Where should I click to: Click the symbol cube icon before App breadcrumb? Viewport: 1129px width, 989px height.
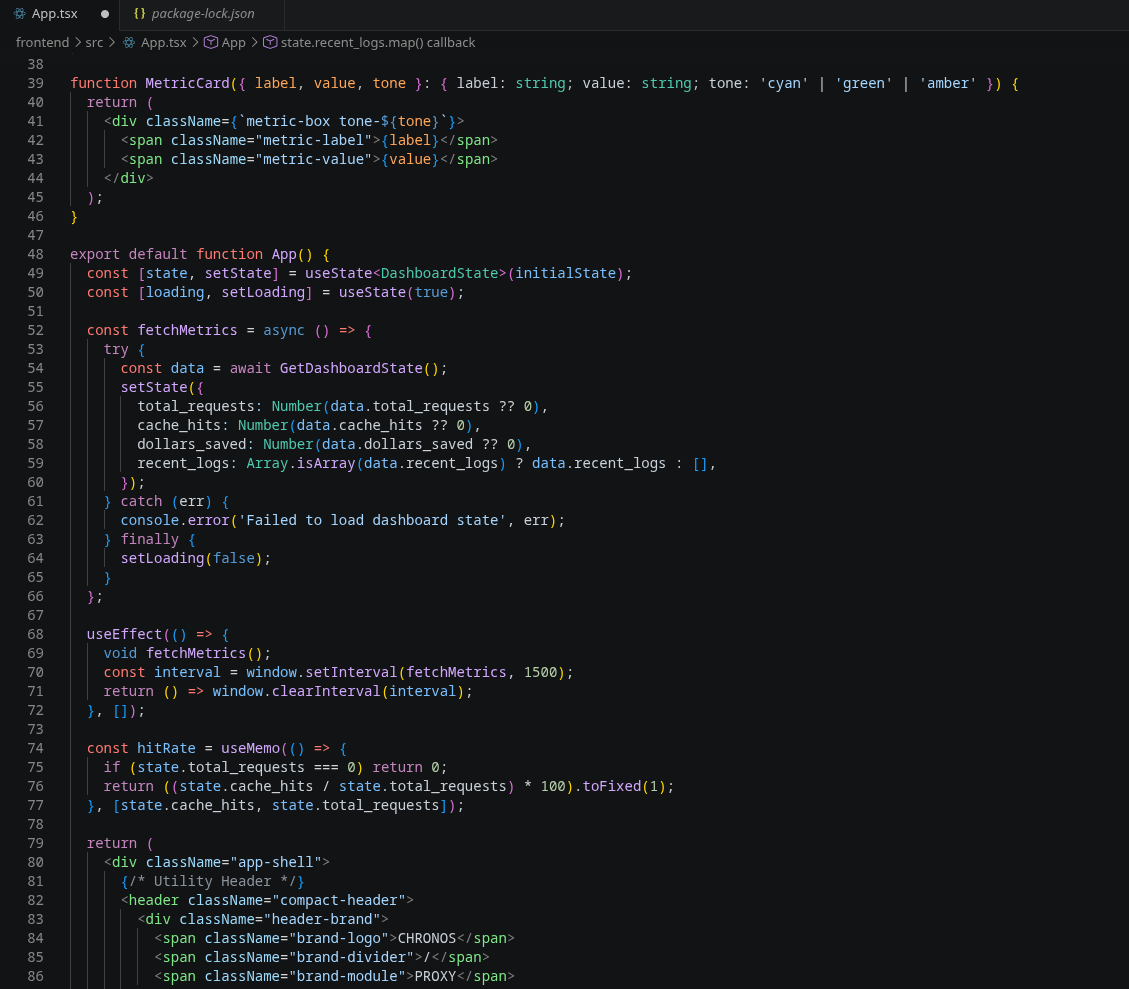pos(209,42)
